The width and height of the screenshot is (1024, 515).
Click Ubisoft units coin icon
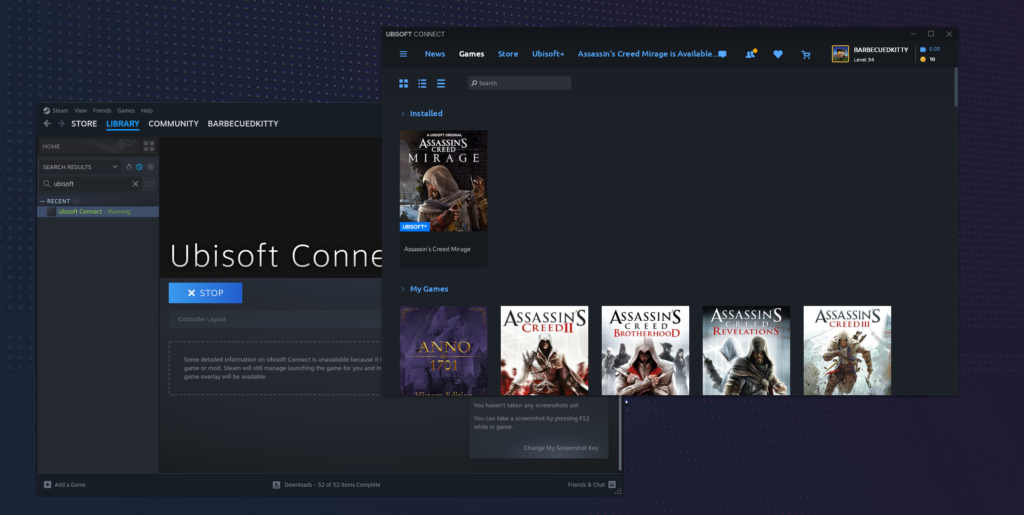[923, 59]
